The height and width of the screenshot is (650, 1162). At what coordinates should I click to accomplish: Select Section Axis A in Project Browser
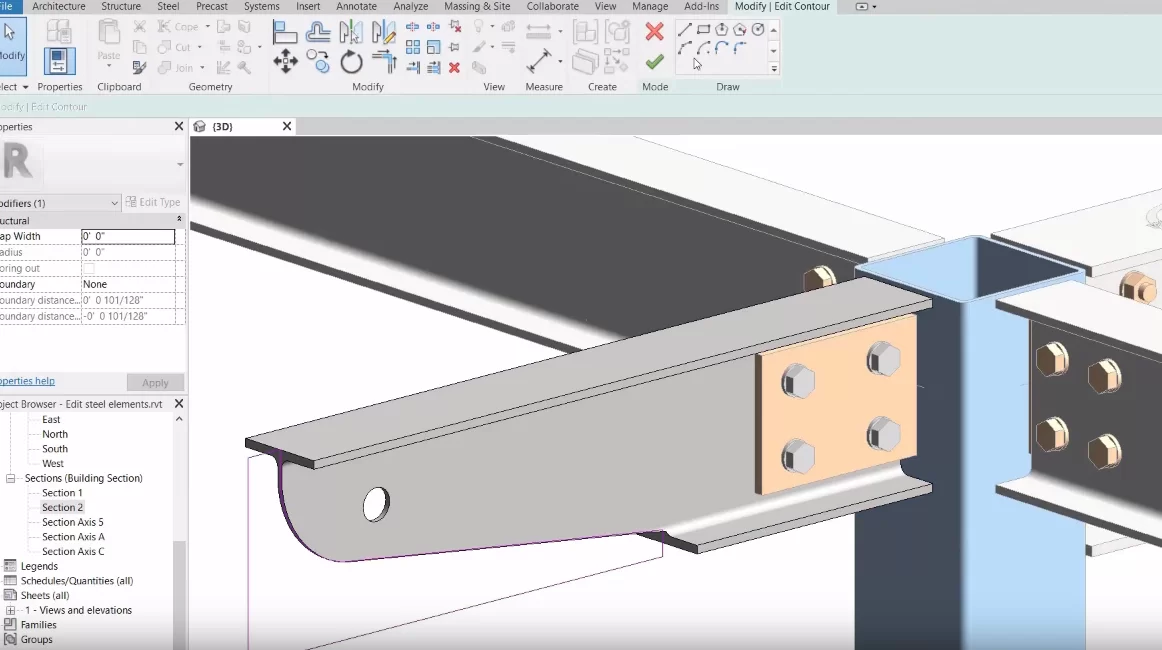[x=73, y=537]
